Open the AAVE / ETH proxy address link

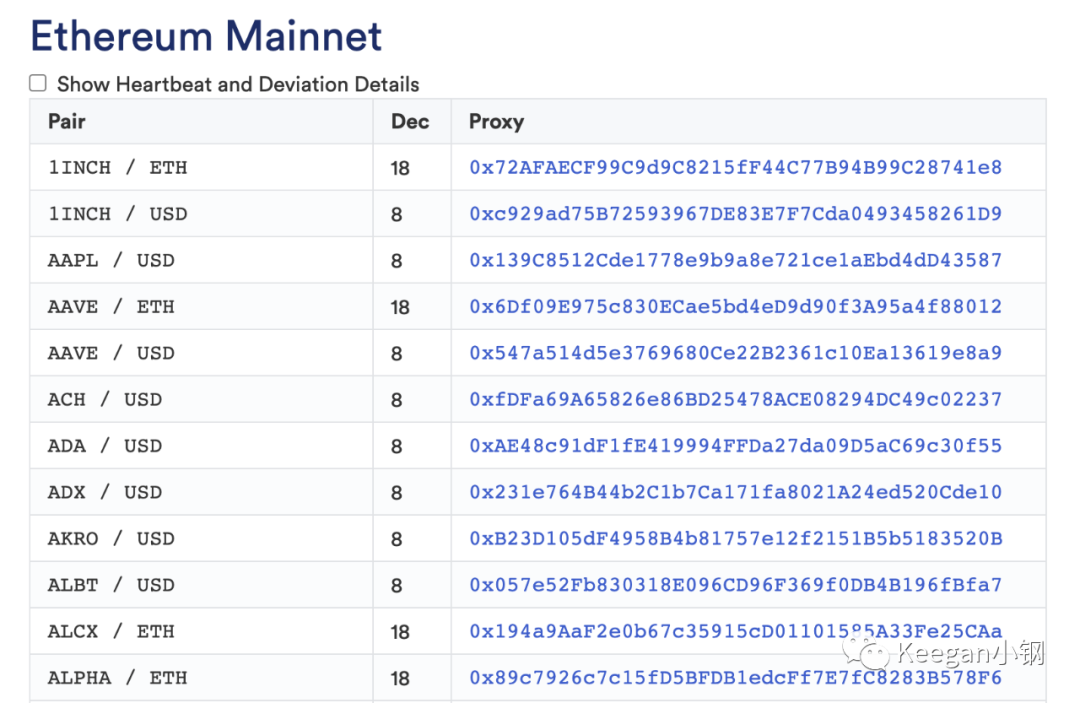736,306
